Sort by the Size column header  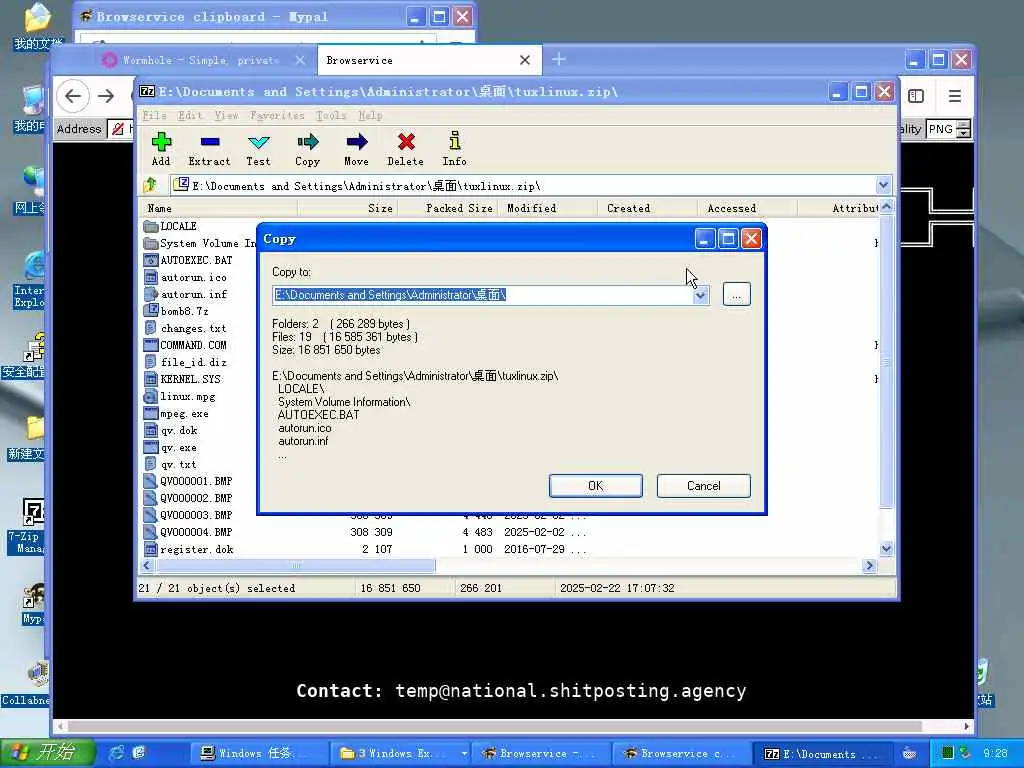click(347, 208)
